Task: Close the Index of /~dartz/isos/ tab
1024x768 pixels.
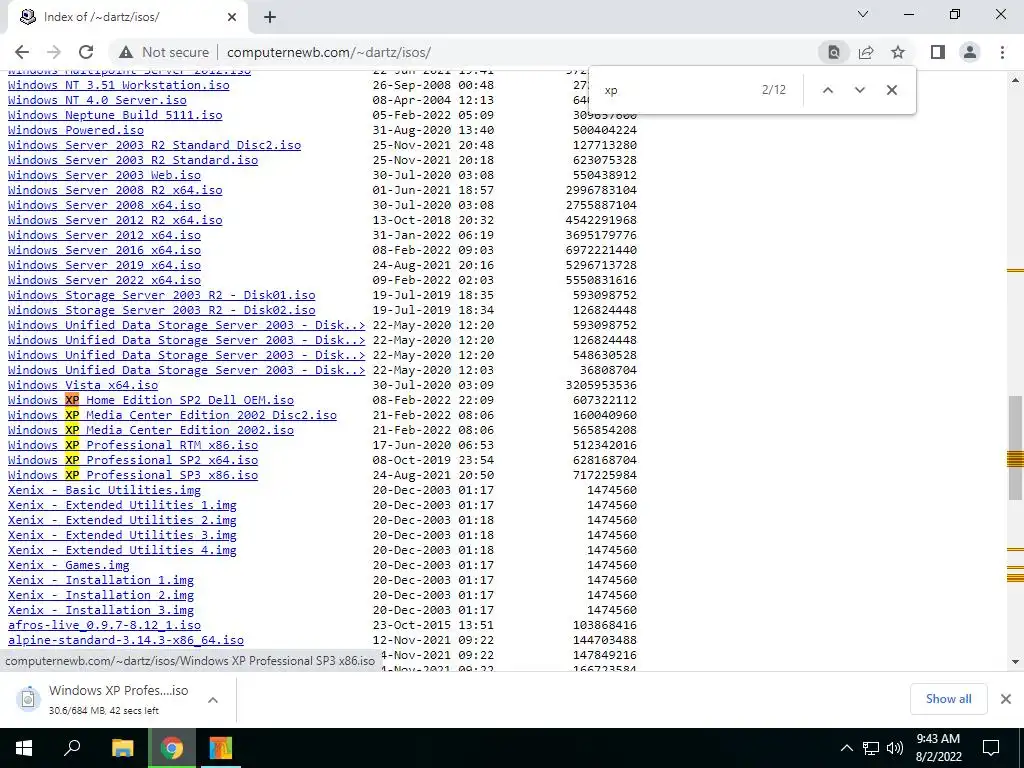Action: [x=232, y=17]
